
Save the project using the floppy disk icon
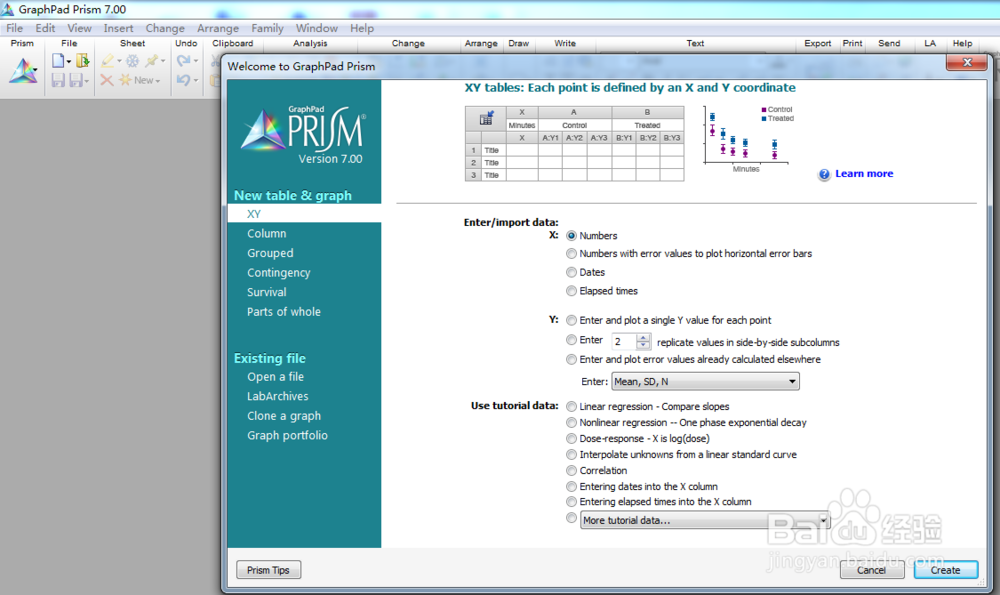(x=59, y=80)
